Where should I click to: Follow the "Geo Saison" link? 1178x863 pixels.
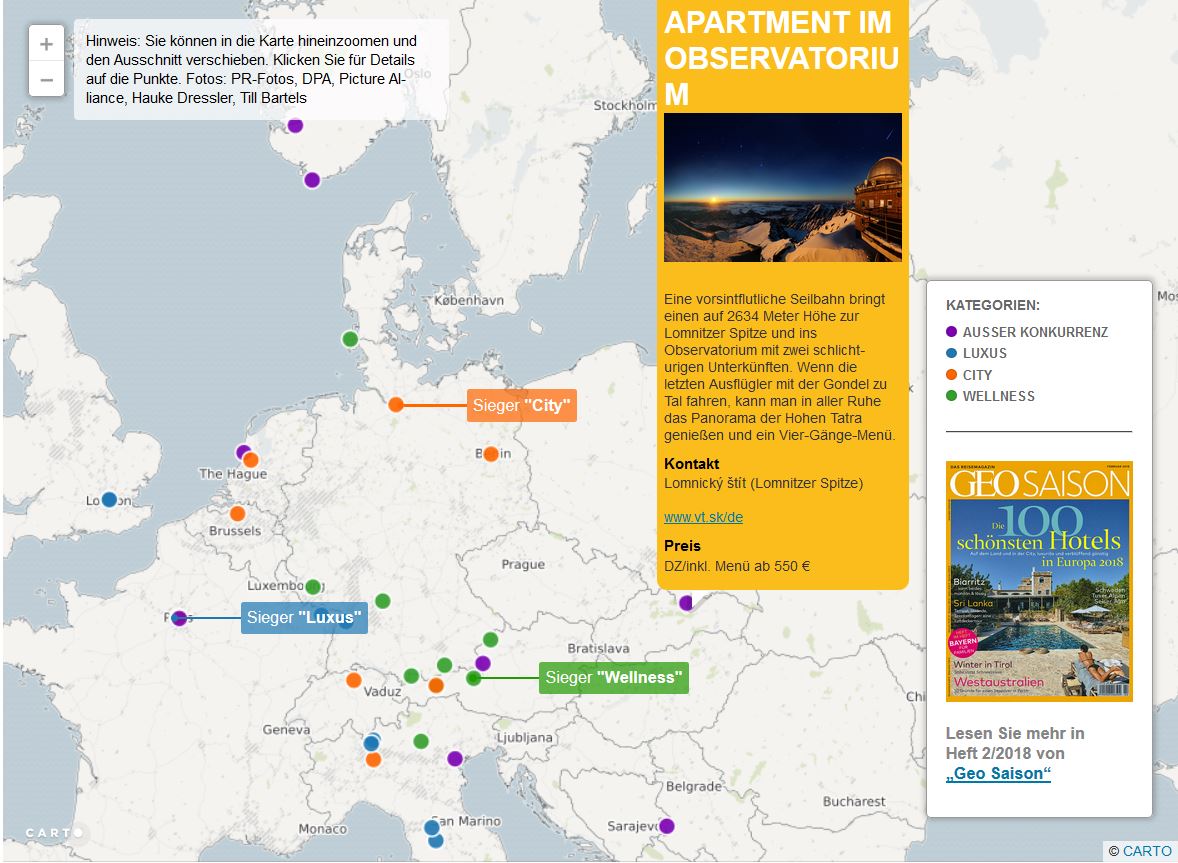pyautogui.click(x=998, y=774)
